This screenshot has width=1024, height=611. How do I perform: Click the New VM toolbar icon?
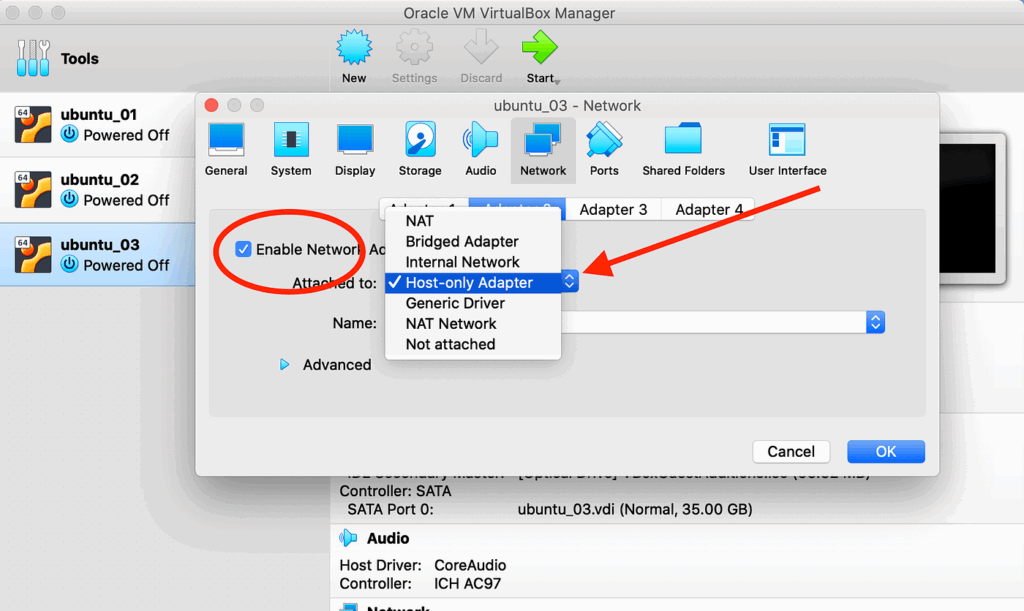(354, 48)
